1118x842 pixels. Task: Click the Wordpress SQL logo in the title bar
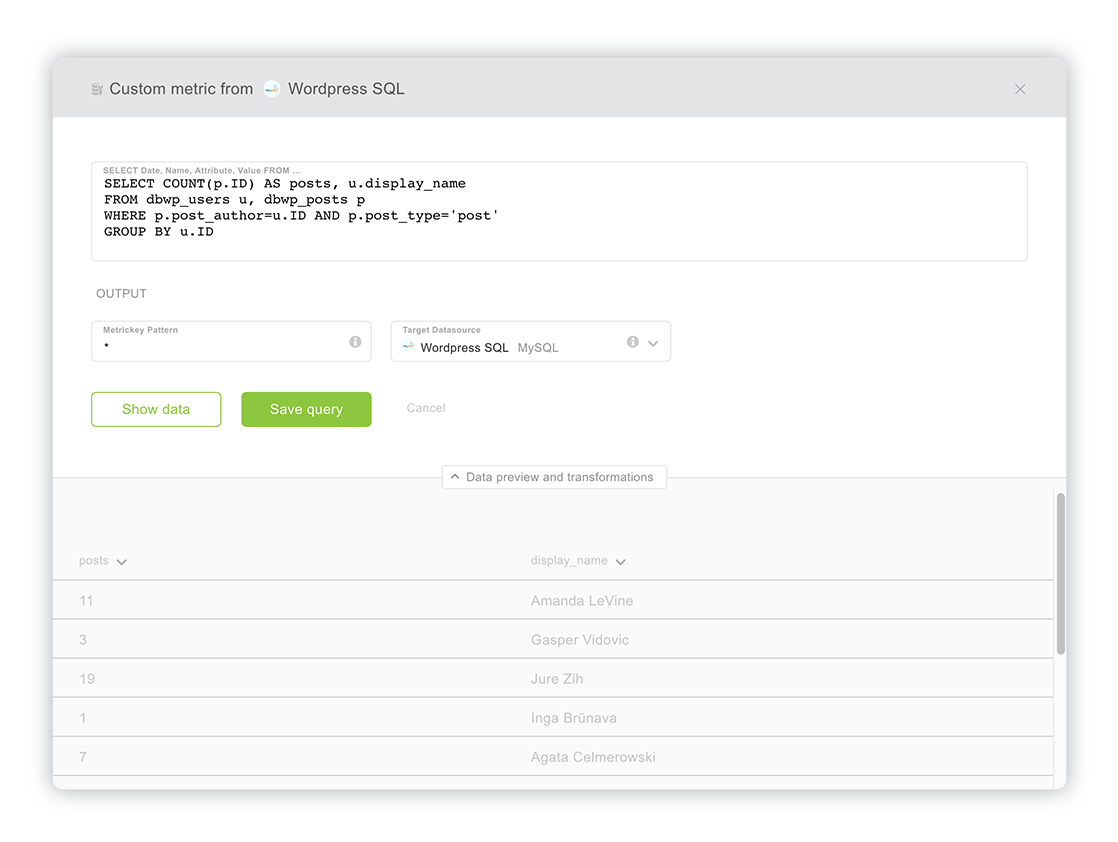point(271,89)
